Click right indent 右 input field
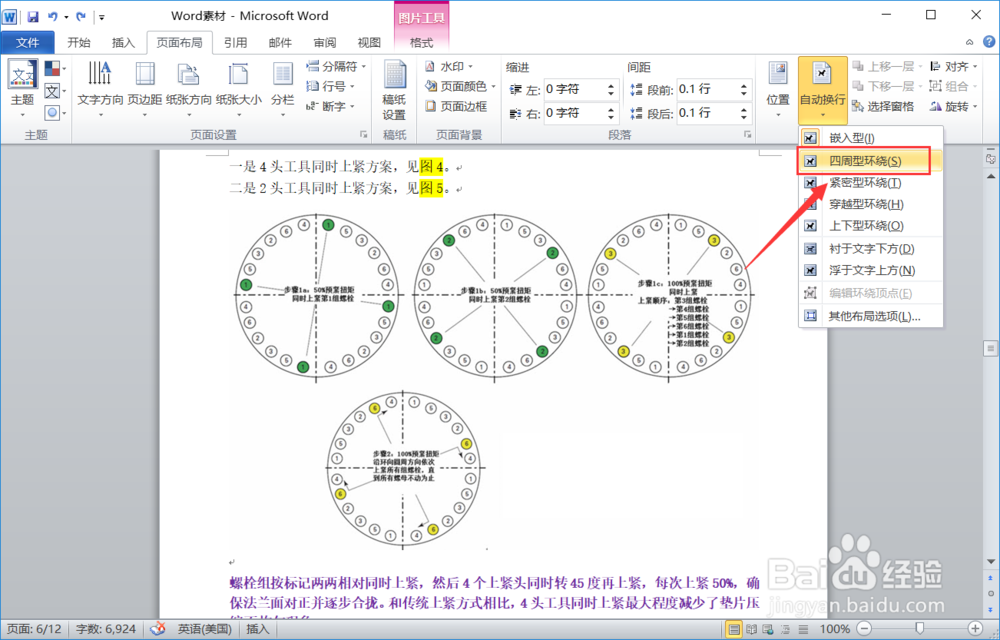The height and width of the screenshot is (640, 1000). (574, 113)
